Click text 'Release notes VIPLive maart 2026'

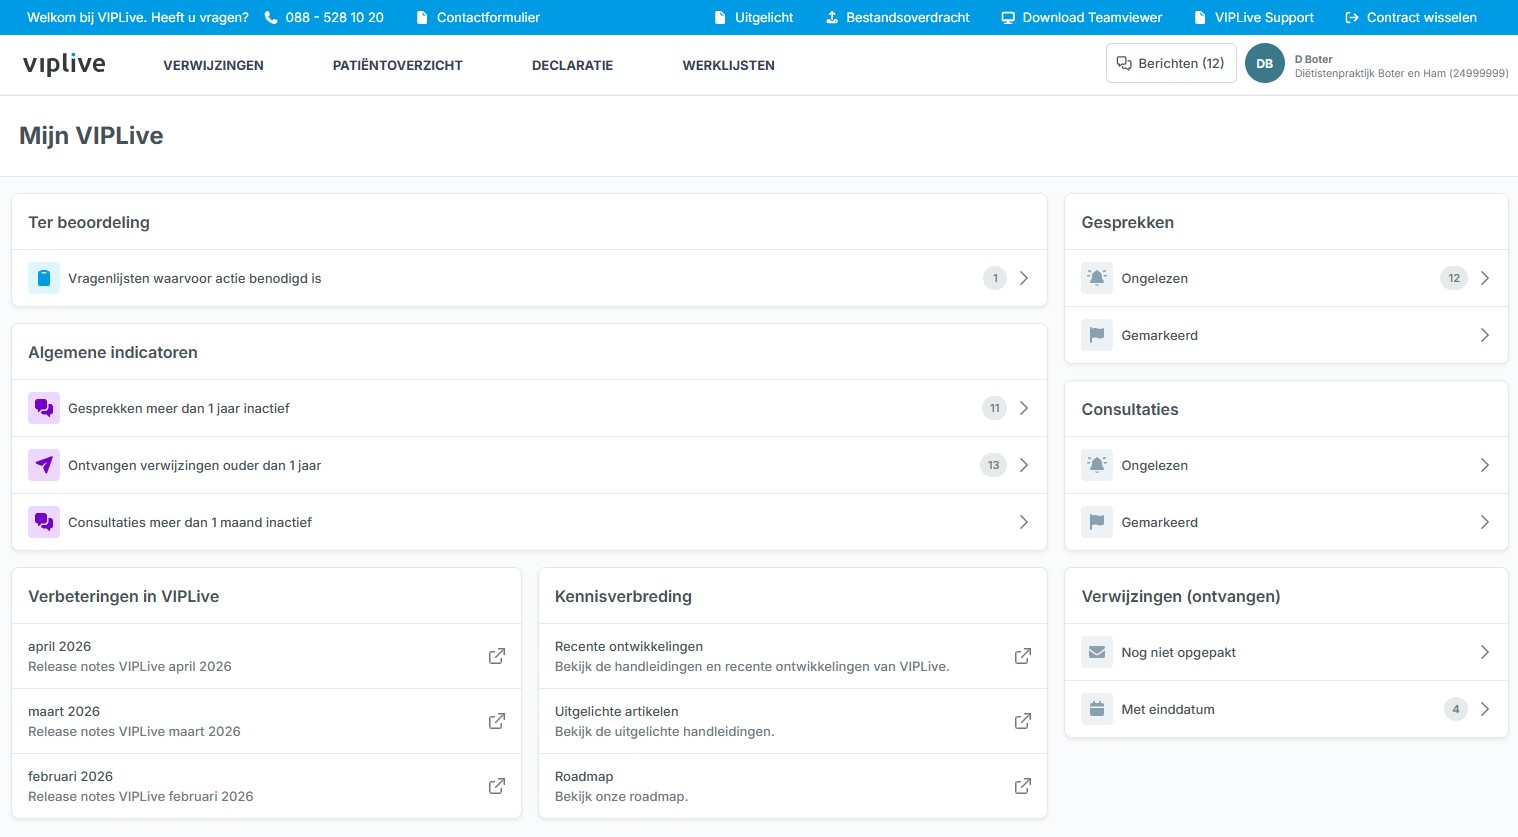click(134, 732)
